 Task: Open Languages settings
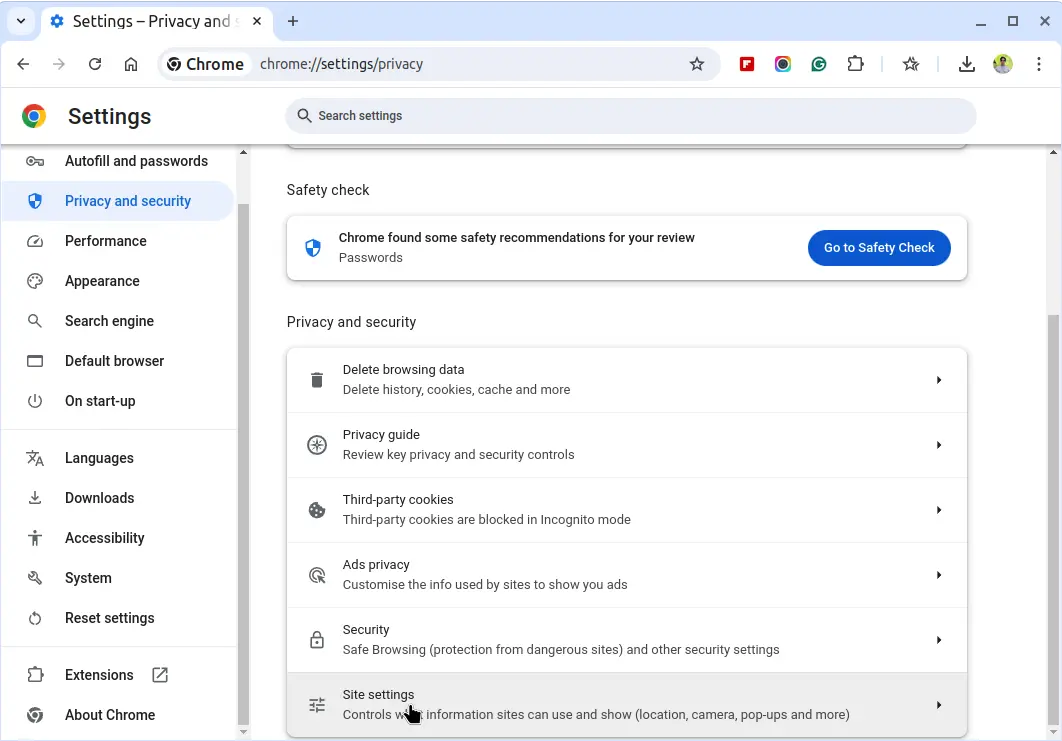coord(117,458)
